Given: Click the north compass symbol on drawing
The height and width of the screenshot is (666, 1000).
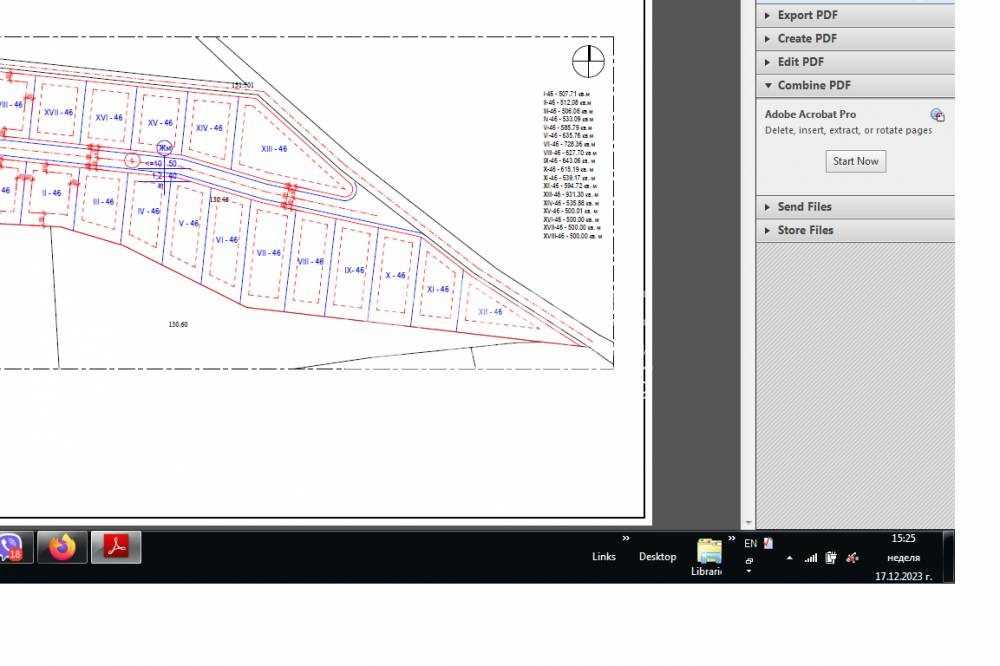Looking at the screenshot, I should (588, 61).
